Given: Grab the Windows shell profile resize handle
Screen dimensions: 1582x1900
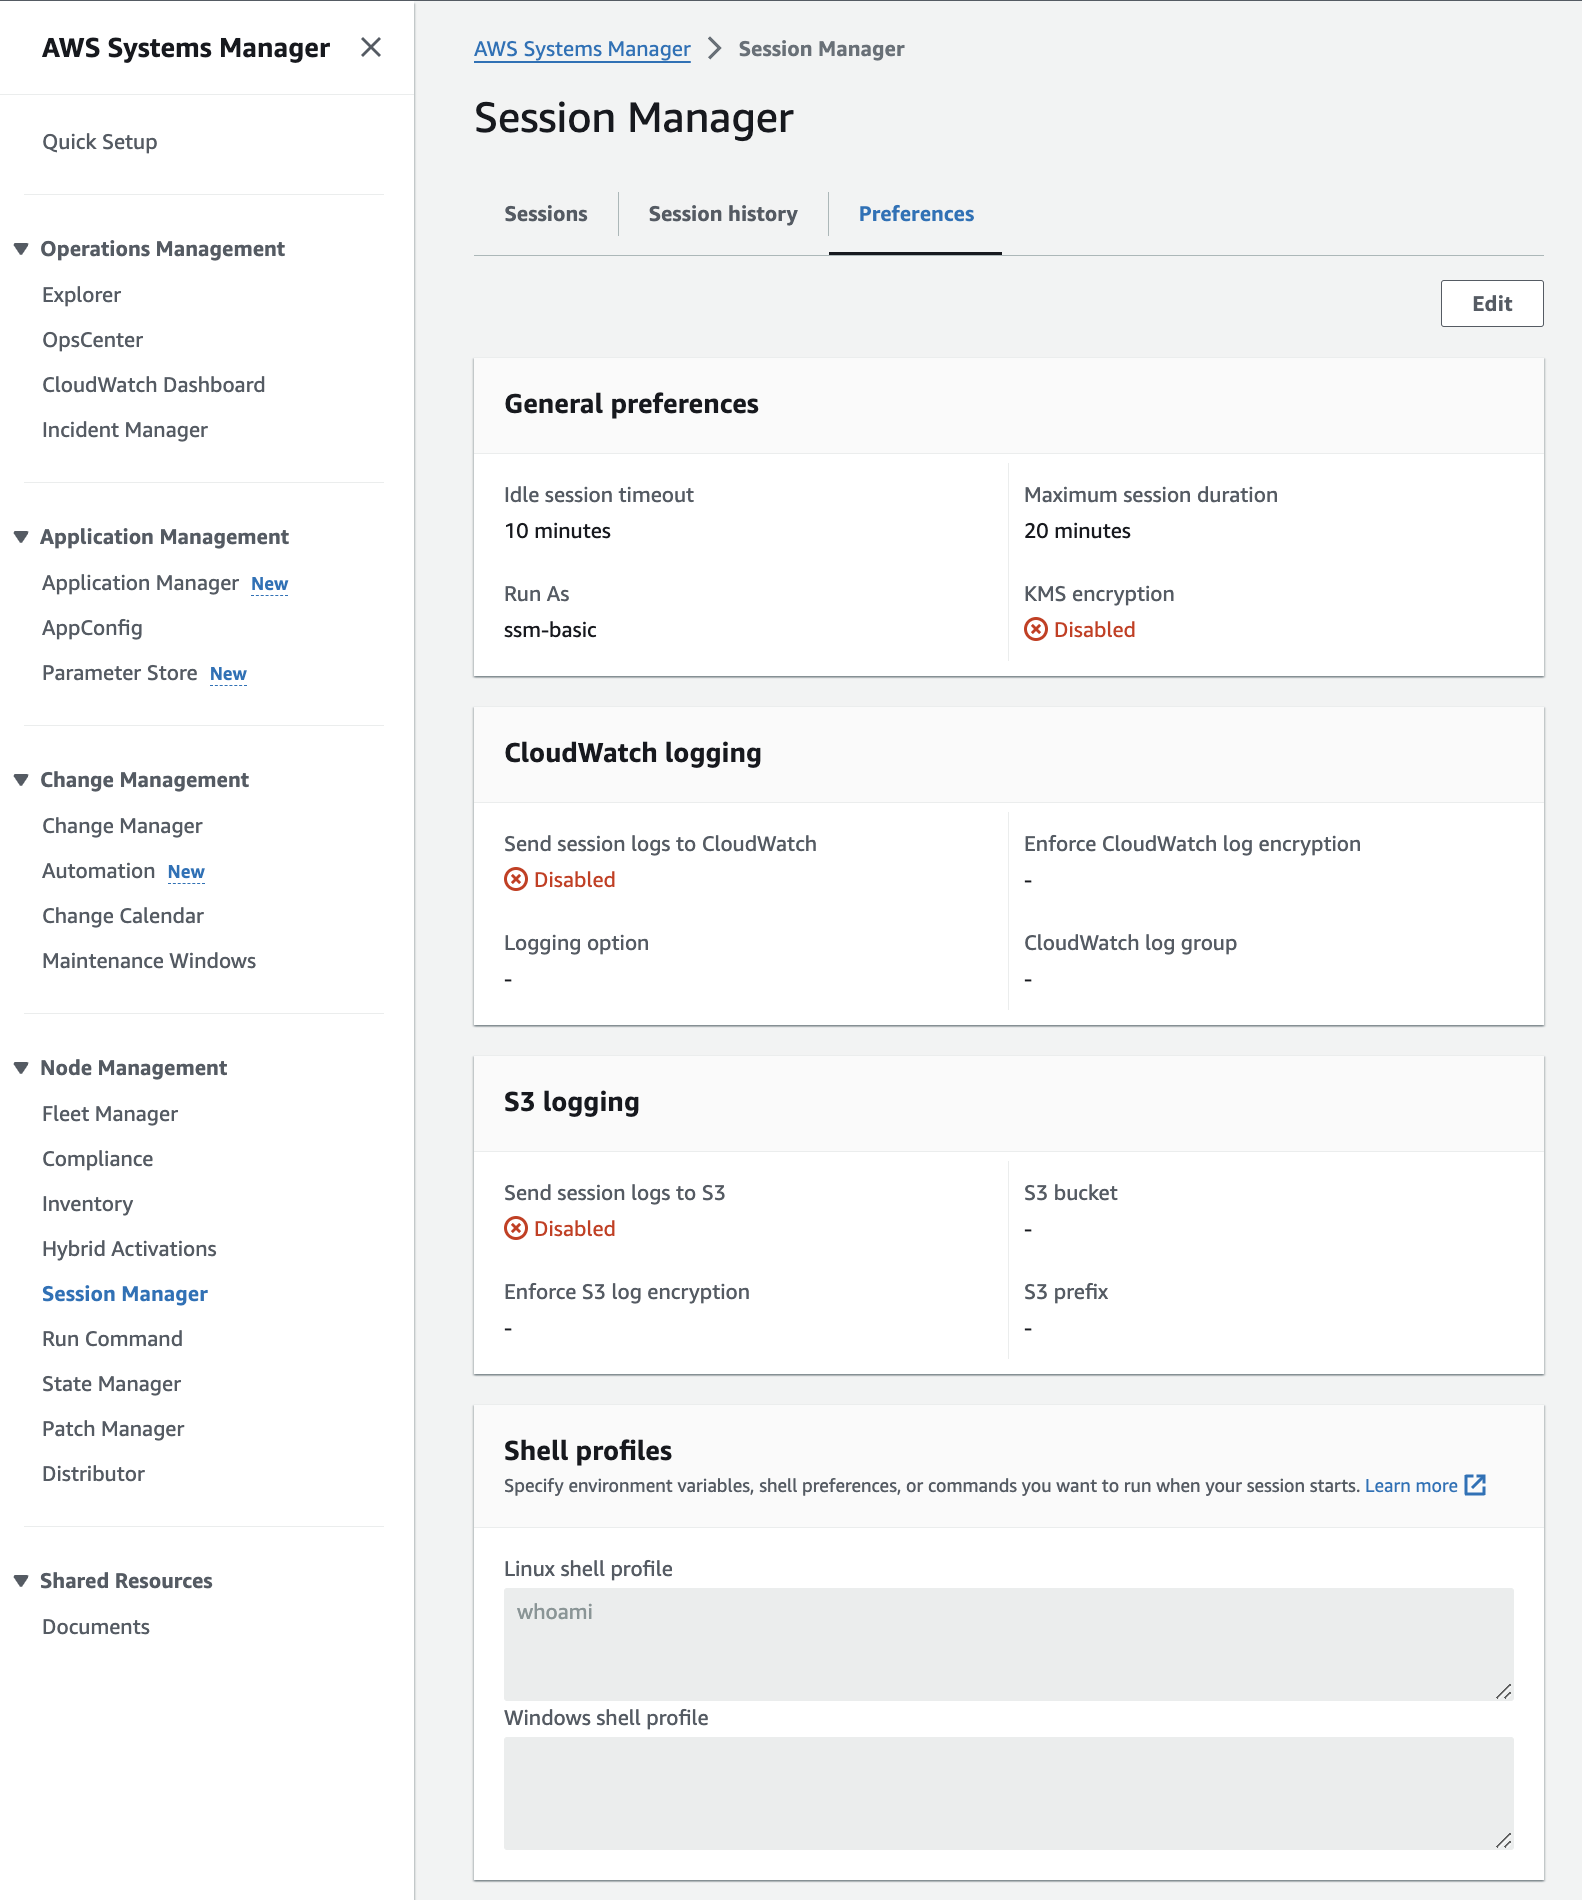Looking at the screenshot, I should (x=1502, y=1840).
